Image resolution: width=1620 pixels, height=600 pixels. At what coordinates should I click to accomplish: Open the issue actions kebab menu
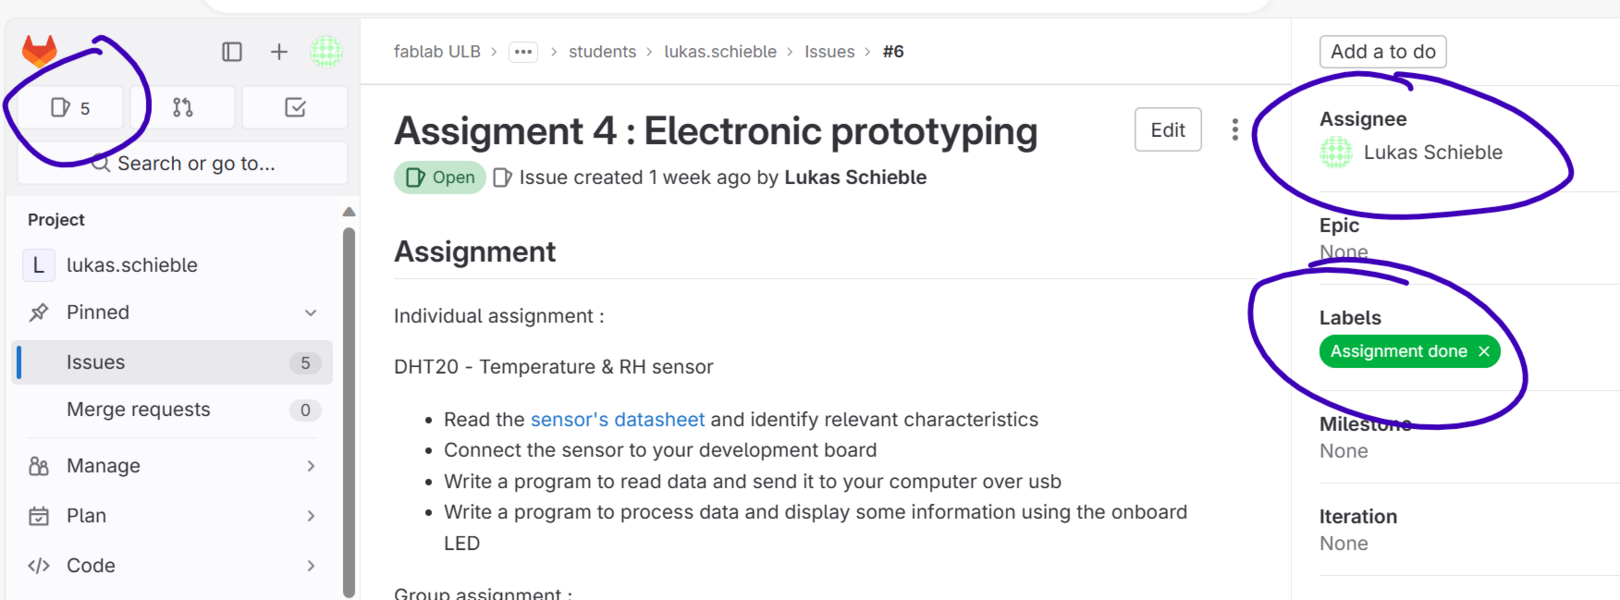[1235, 130]
